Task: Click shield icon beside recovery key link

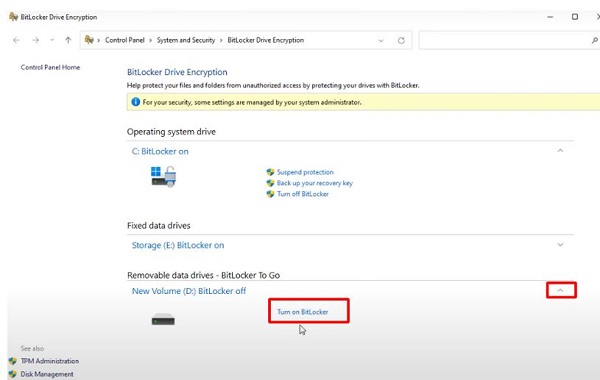Action: [x=271, y=183]
